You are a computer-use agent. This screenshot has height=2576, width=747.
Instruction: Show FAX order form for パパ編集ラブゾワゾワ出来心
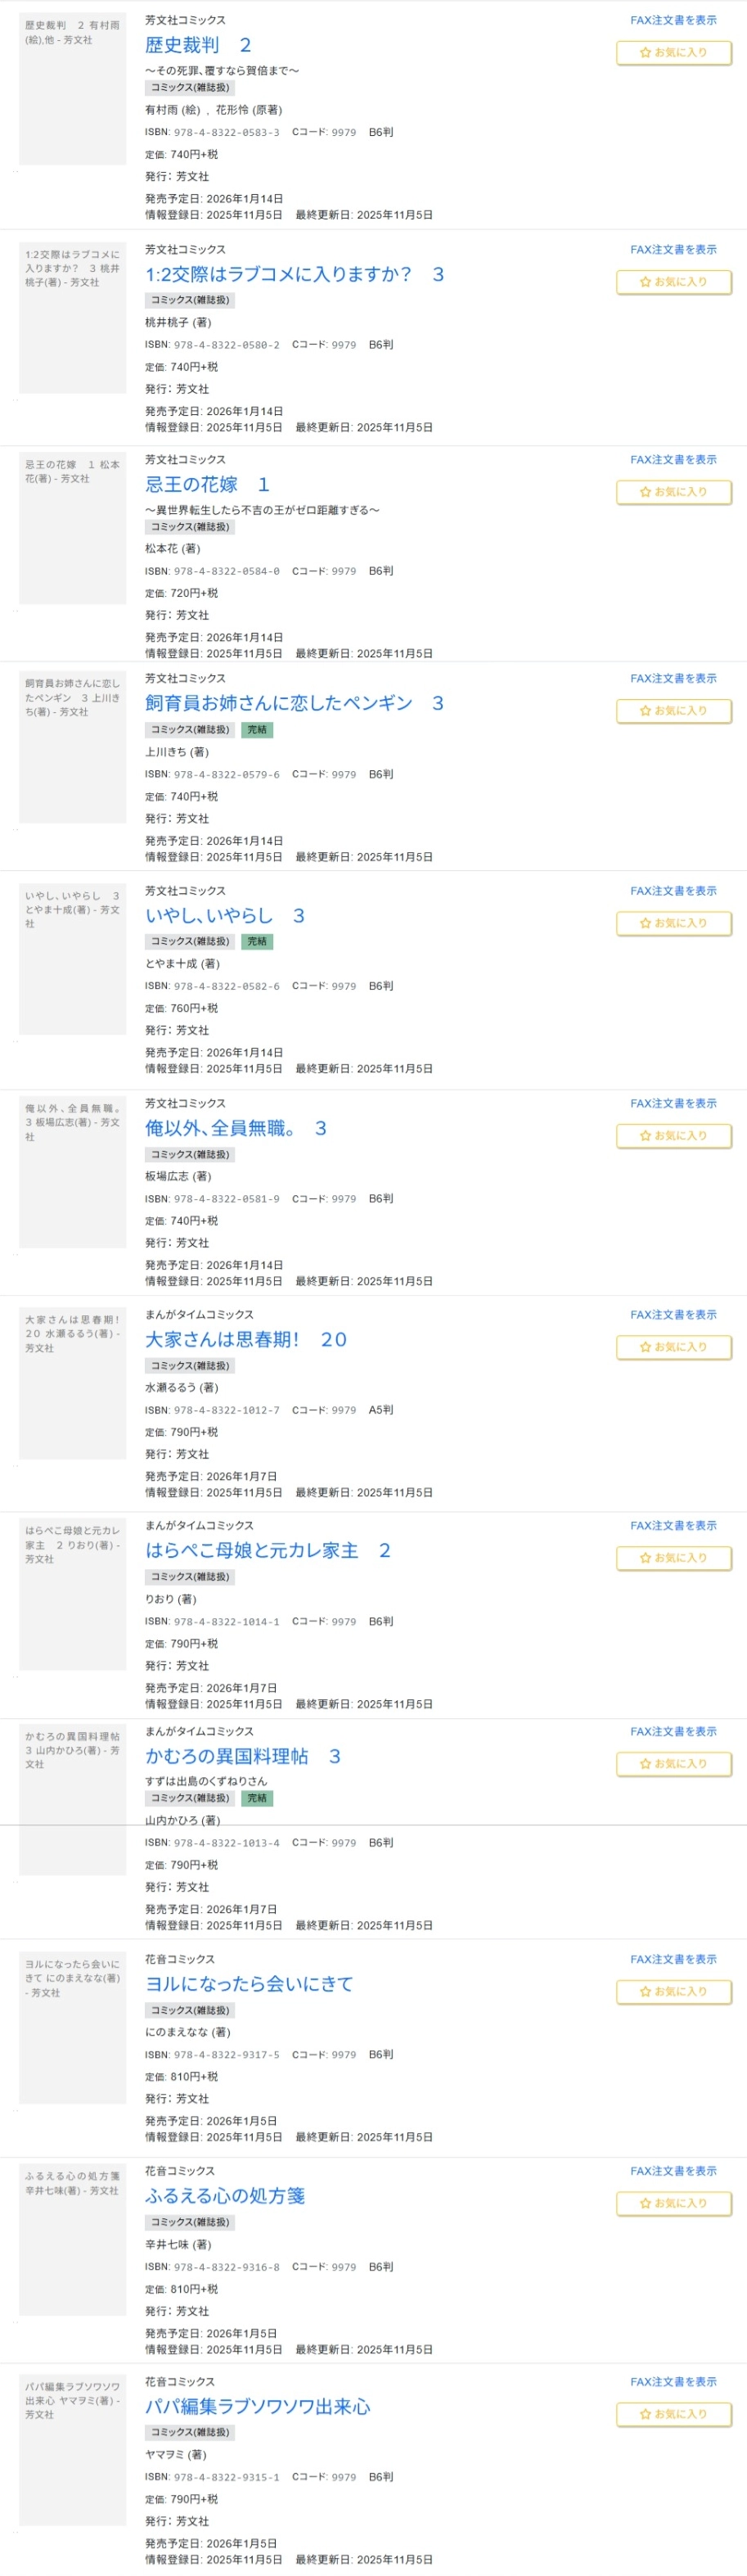click(x=673, y=2382)
